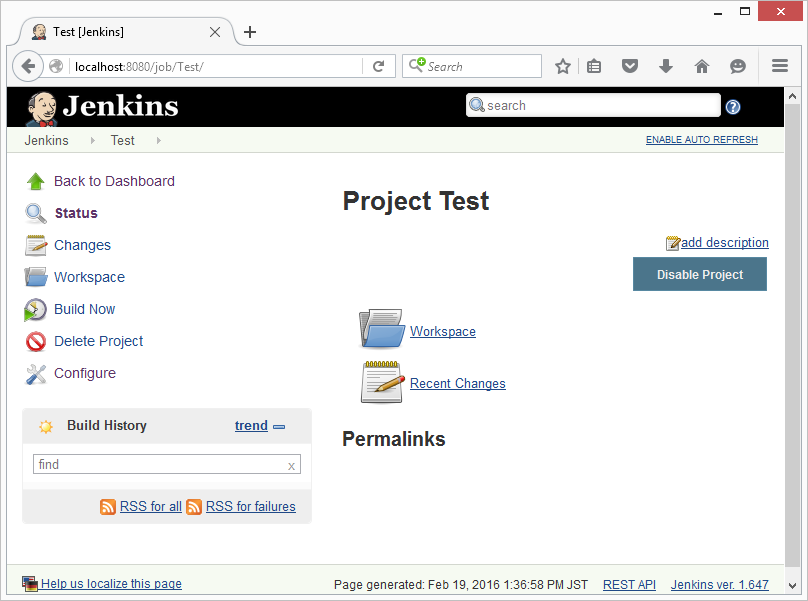The image size is (808, 601).
Task: Click the Changes notepad icon in sidebar
Action: [x=36, y=245]
